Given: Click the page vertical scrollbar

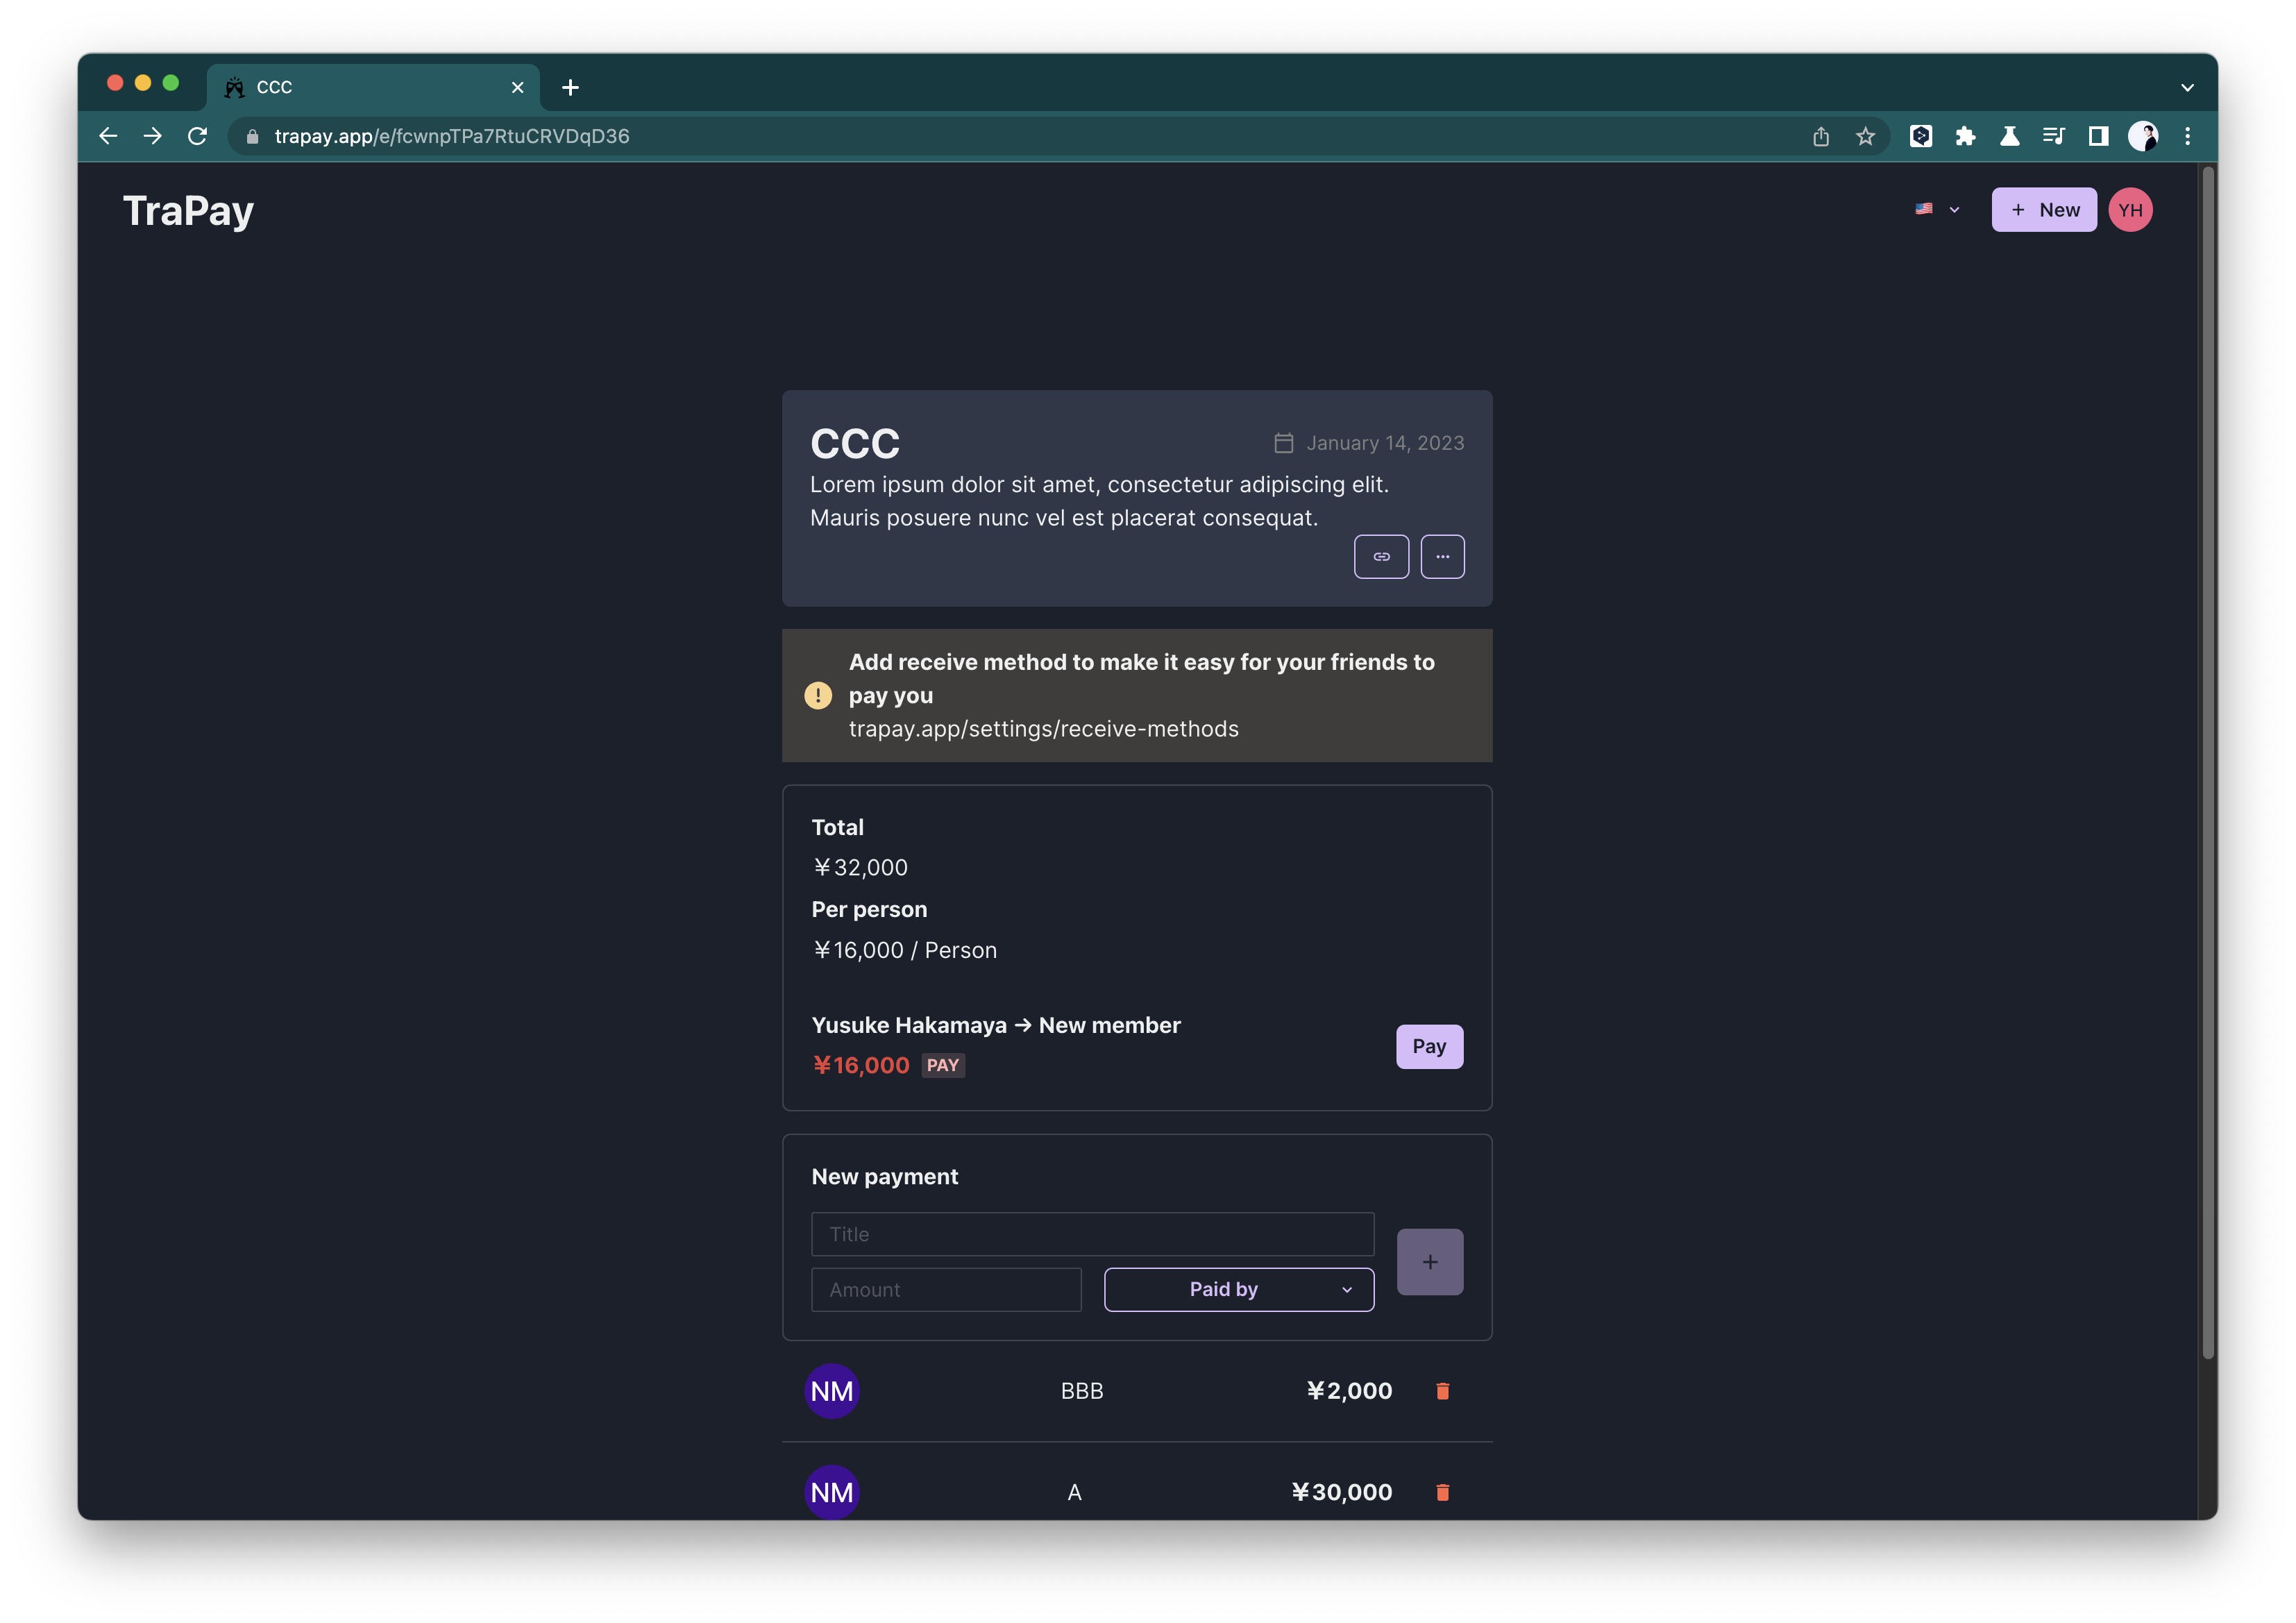Looking at the screenshot, I should click(x=2208, y=762).
